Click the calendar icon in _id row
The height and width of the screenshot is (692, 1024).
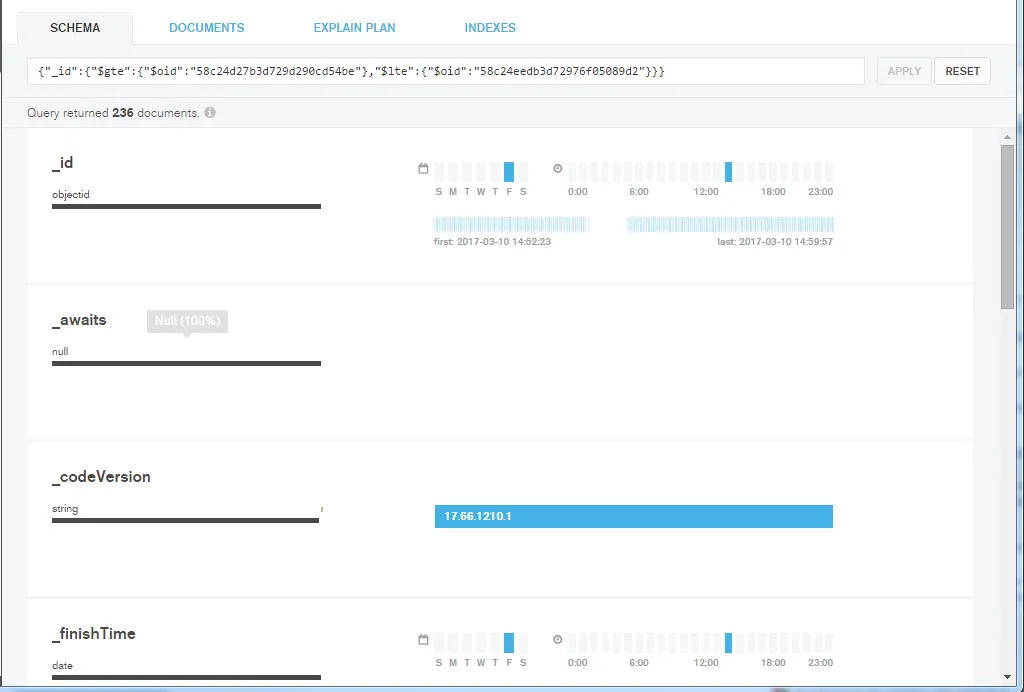point(423,169)
